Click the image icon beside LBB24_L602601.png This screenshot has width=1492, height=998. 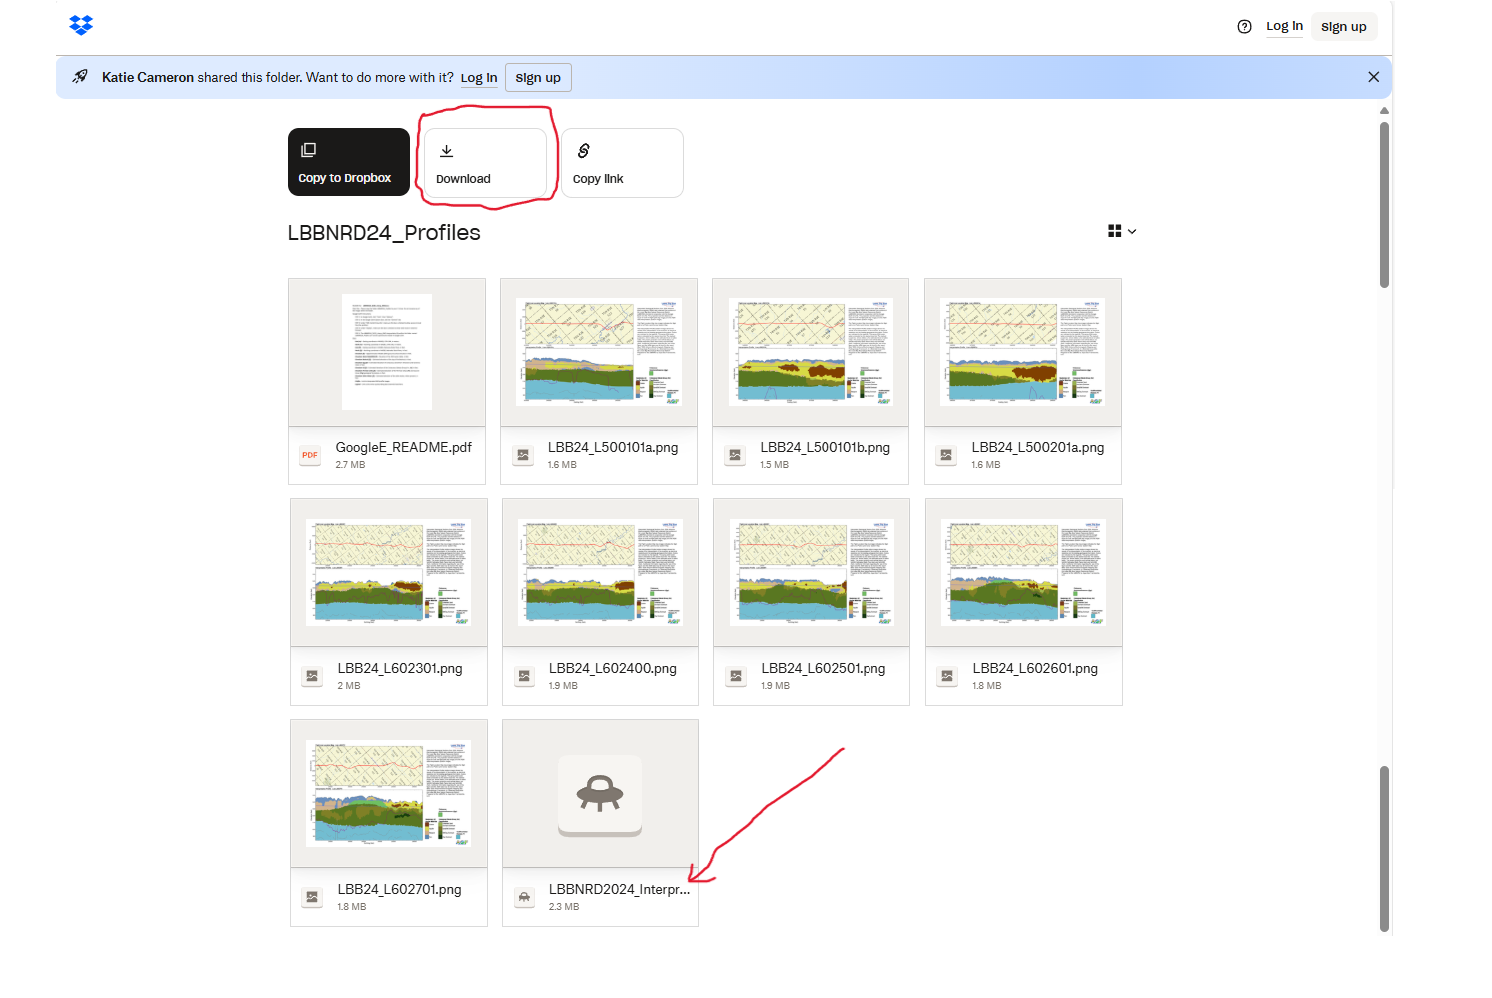947,676
